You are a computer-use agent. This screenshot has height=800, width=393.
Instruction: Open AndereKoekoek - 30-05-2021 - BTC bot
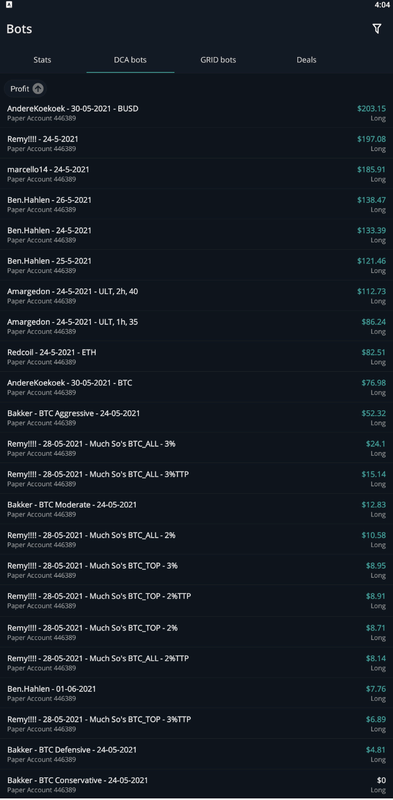pos(196,387)
